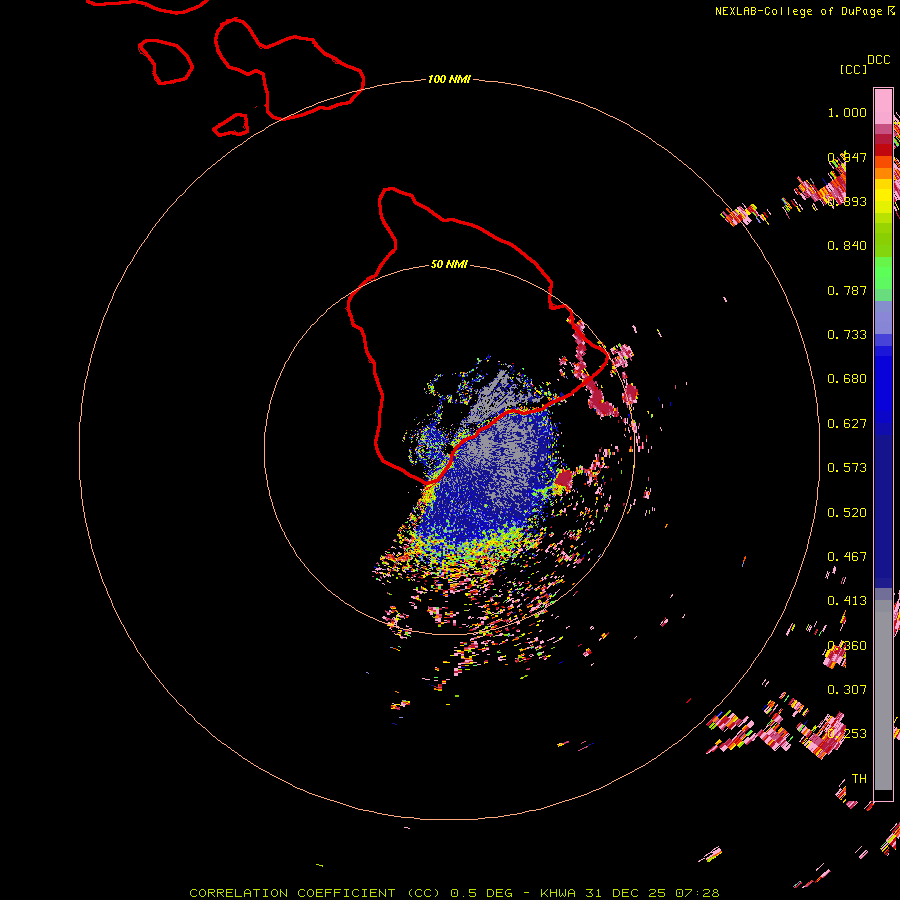Viewport: 900px width, 900px height.
Task: Select the 0.413 color scale value
Action: 847,601
